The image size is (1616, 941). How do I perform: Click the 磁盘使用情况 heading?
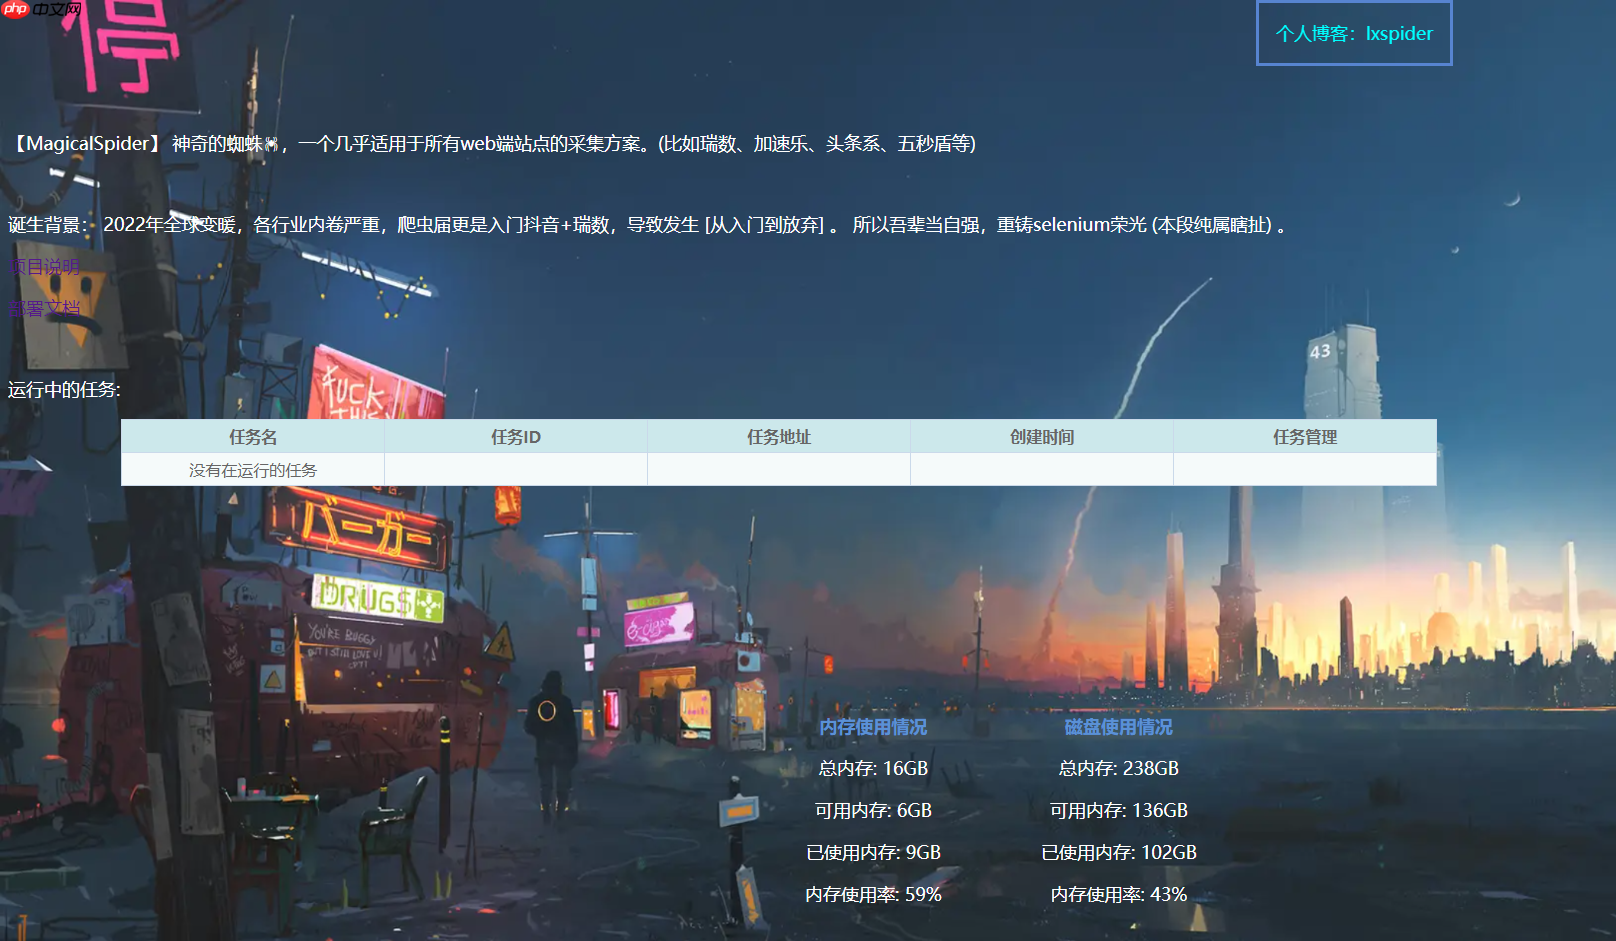pyautogui.click(x=1118, y=727)
